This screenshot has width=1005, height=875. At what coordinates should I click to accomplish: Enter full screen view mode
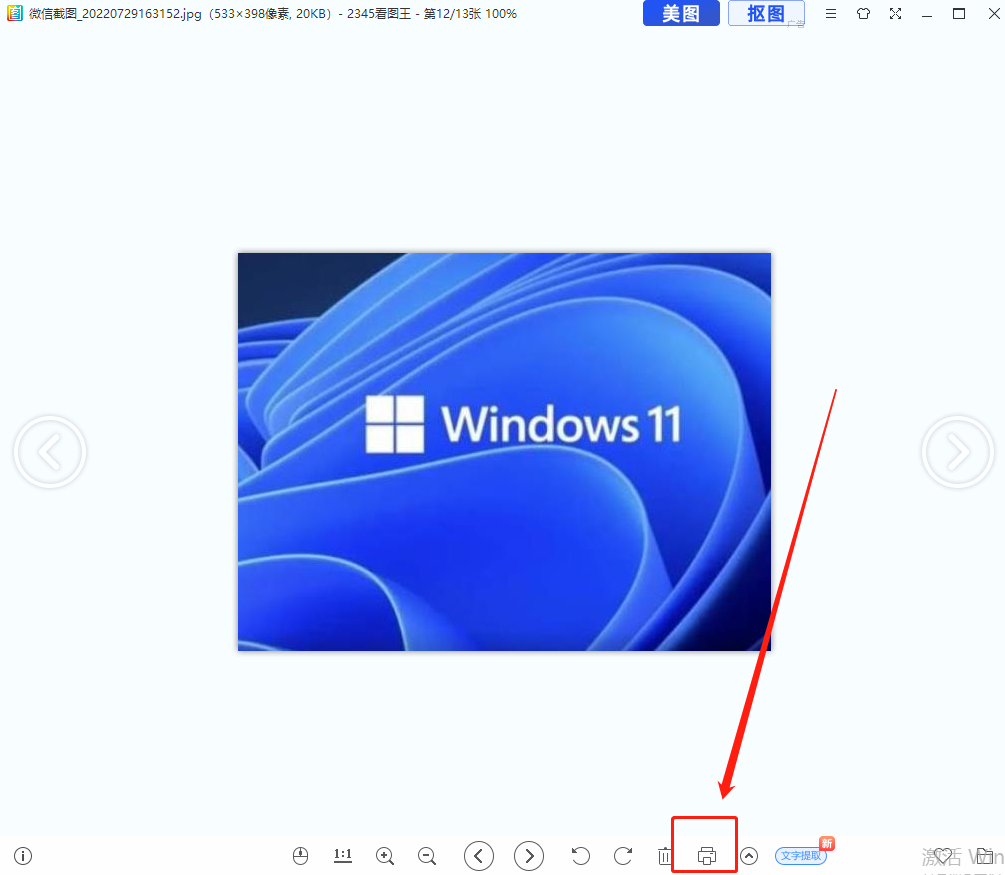point(895,14)
